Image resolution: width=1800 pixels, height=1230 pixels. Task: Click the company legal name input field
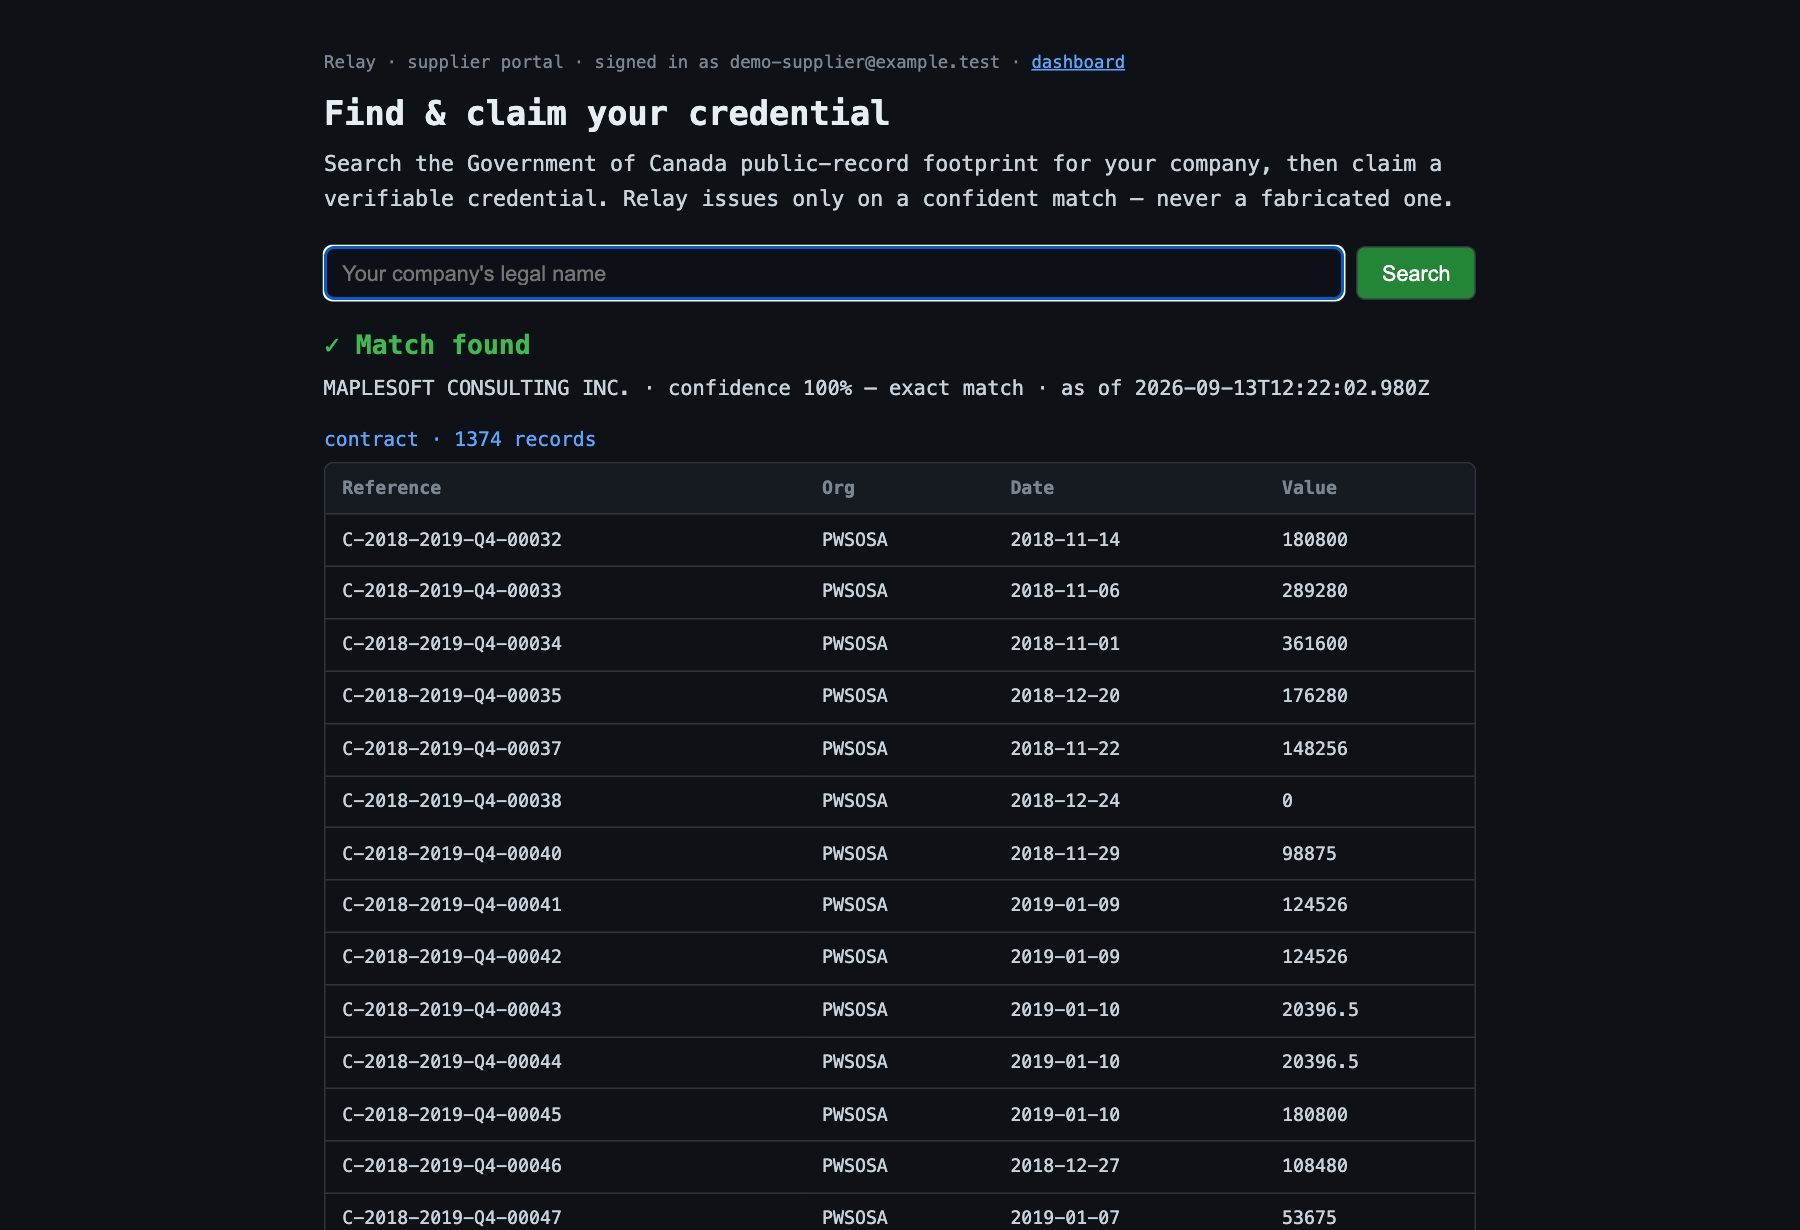(833, 273)
